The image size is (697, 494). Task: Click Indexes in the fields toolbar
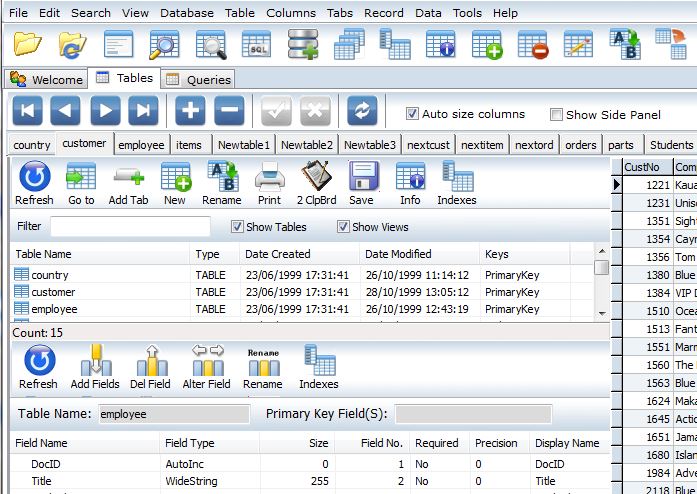(x=319, y=368)
